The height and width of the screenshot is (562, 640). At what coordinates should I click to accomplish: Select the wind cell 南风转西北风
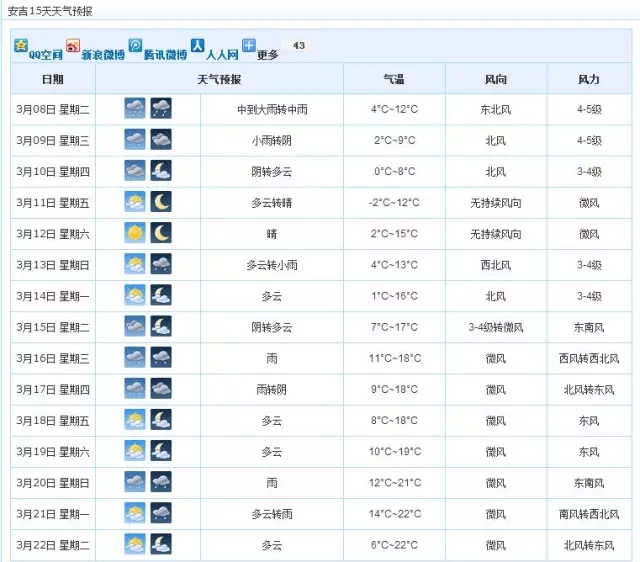pos(589,514)
